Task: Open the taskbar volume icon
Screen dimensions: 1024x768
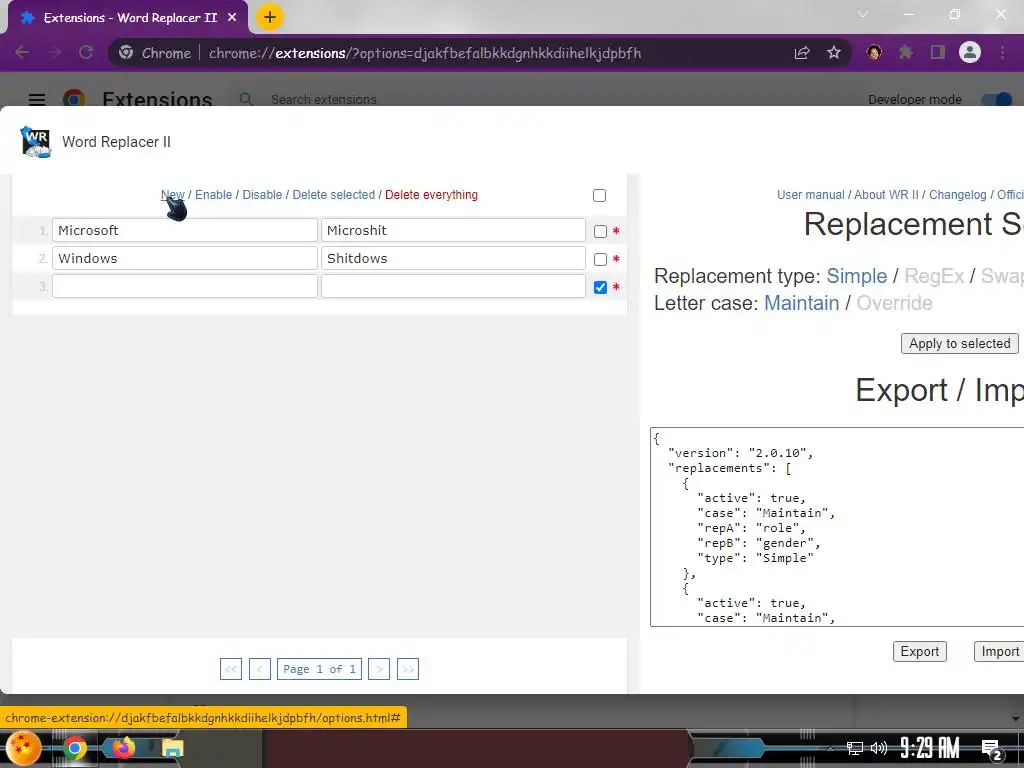Action: pos(879,748)
